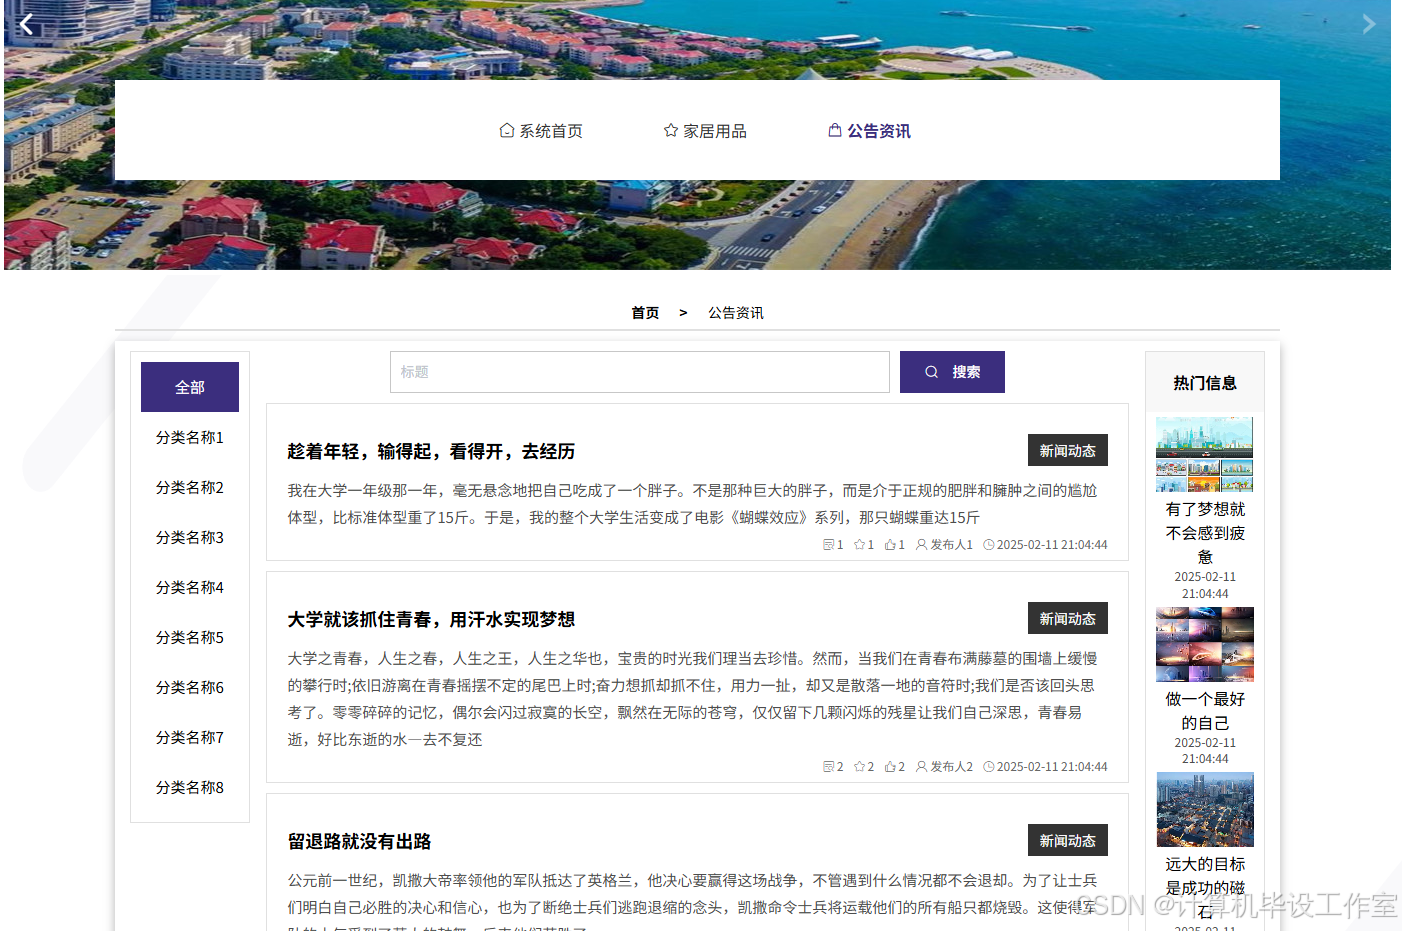Click 发布人1 author icon
The width and height of the screenshot is (1402, 931).
921,545
